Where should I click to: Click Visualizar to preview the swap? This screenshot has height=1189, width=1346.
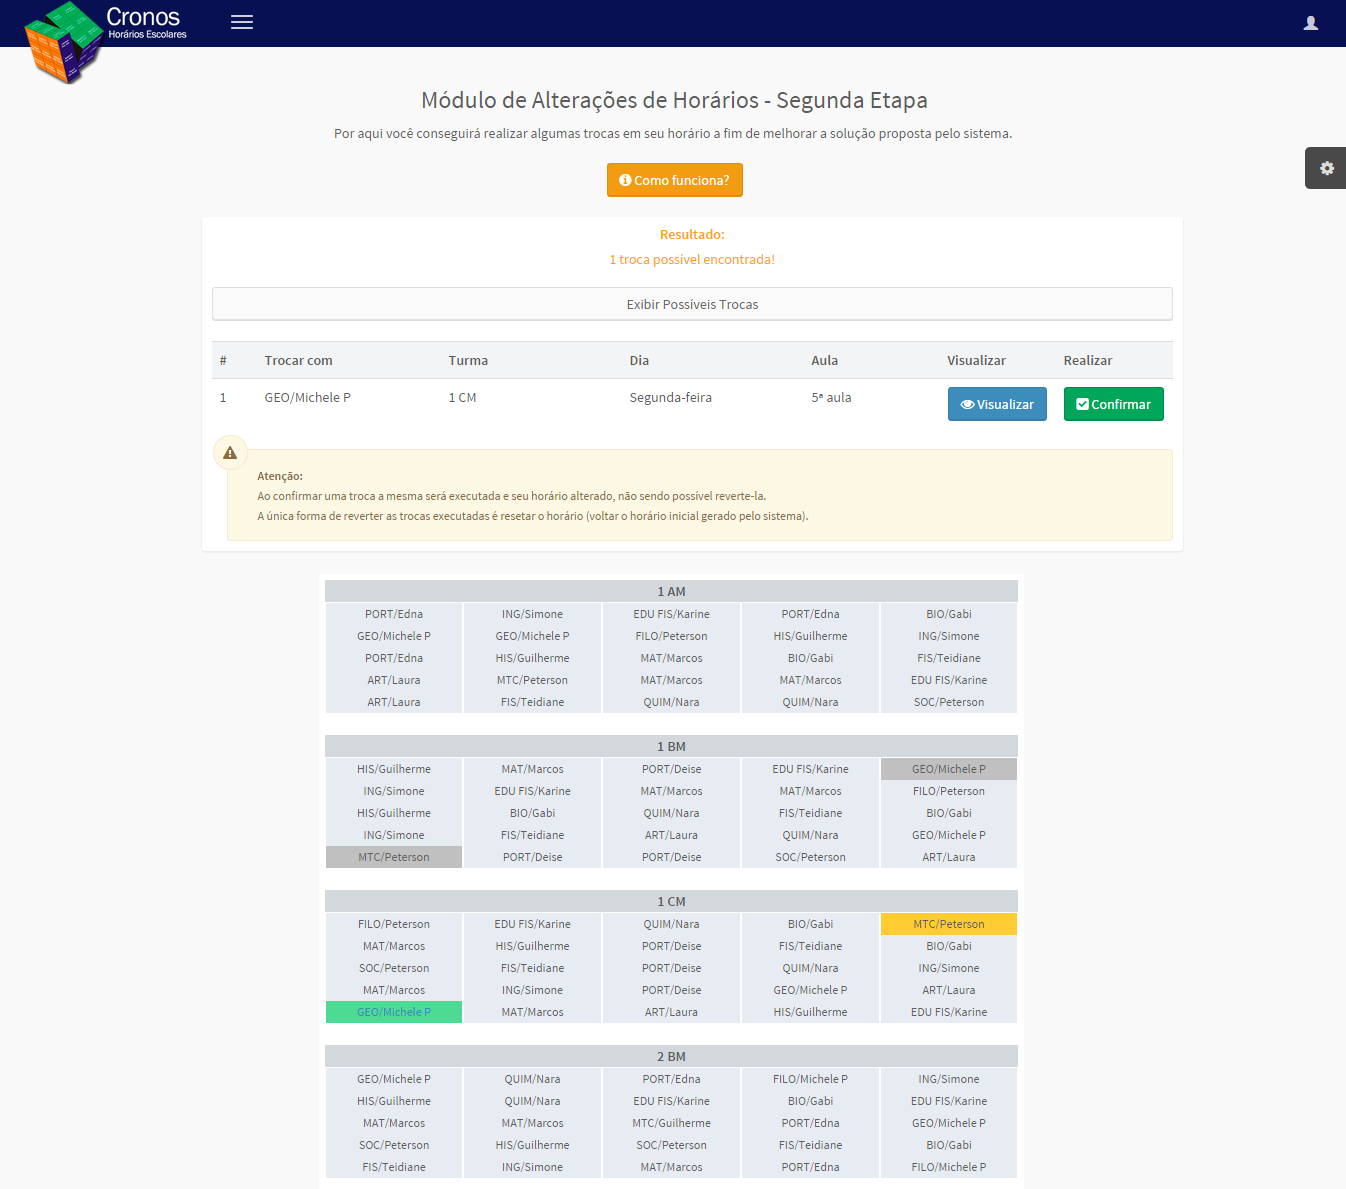pyautogui.click(x=996, y=404)
